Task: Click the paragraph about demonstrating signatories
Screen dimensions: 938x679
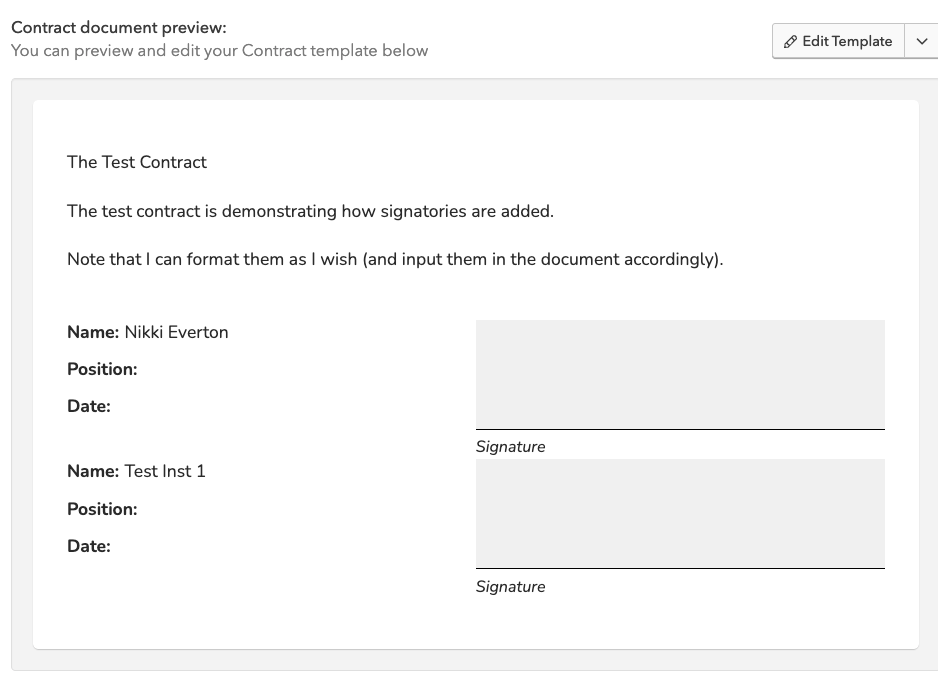Action: 310,211
